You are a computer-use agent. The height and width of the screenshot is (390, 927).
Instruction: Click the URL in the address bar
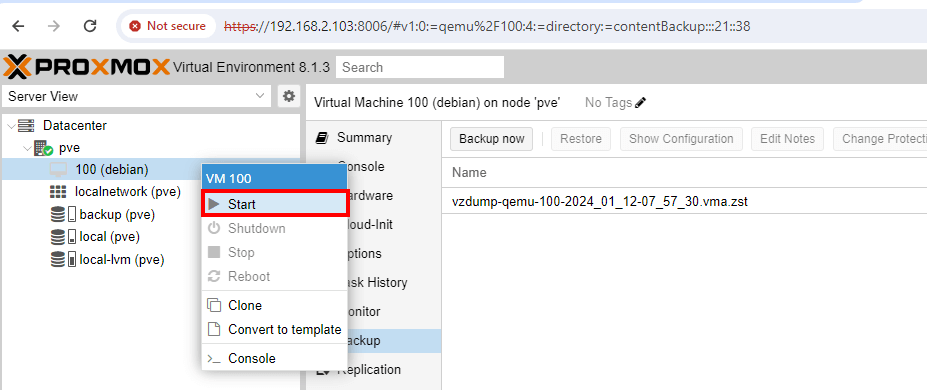487,26
